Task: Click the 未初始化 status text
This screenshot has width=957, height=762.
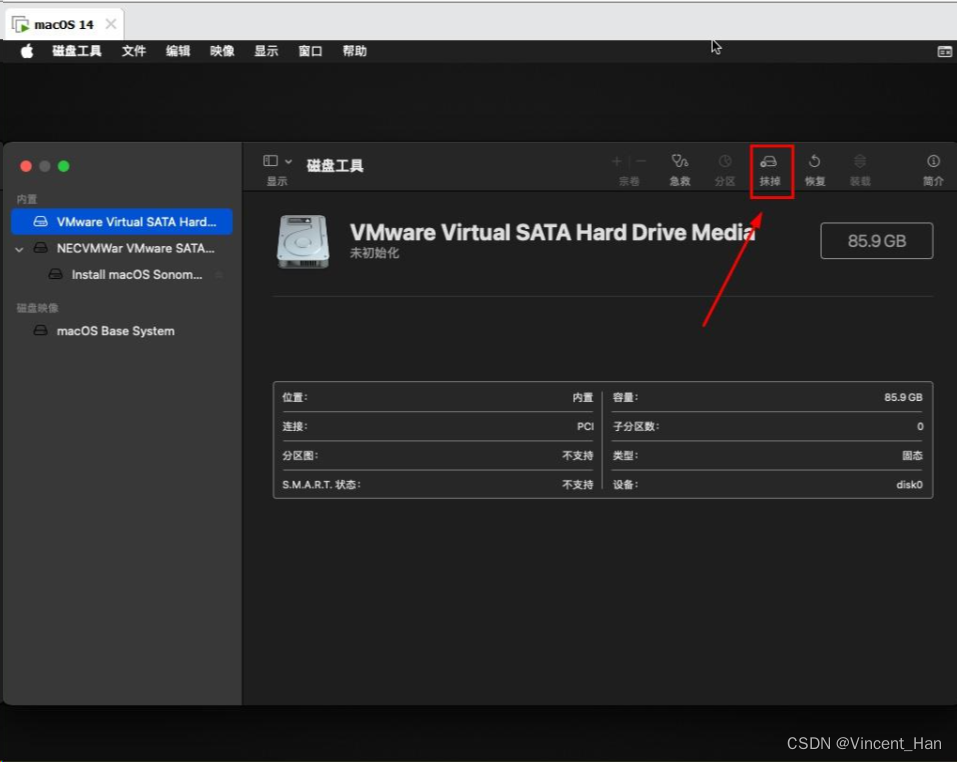Action: coord(374,253)
